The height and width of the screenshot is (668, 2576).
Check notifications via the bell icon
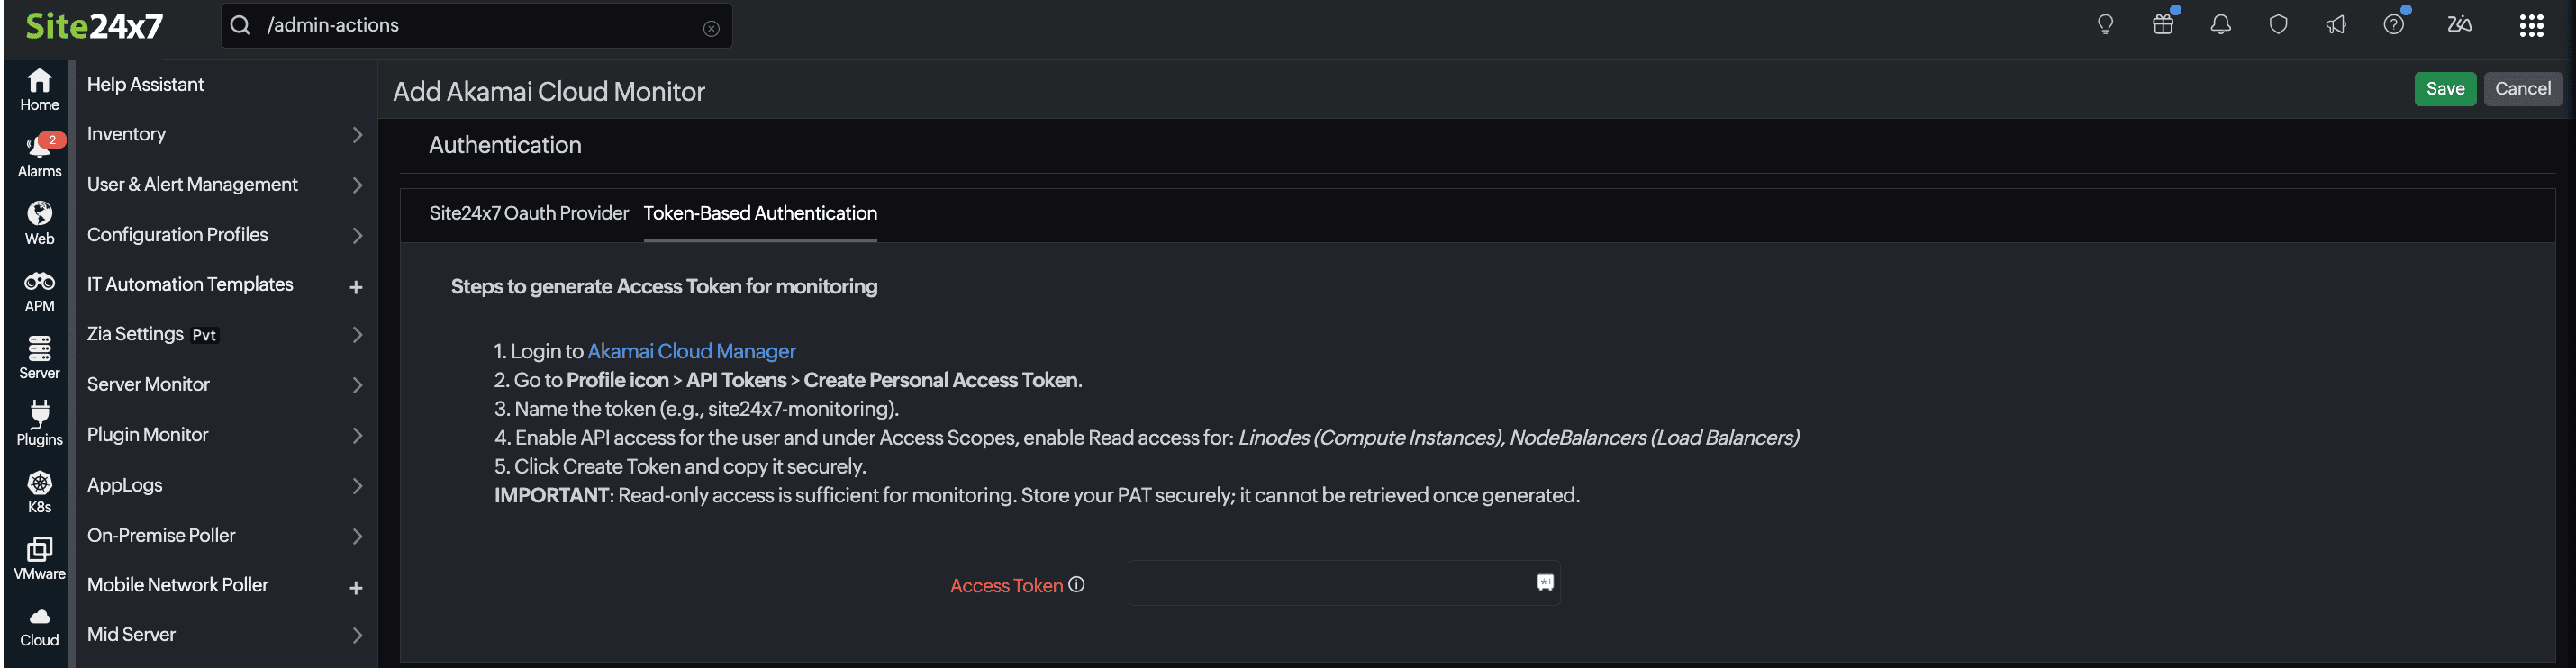click(2220, 24)
